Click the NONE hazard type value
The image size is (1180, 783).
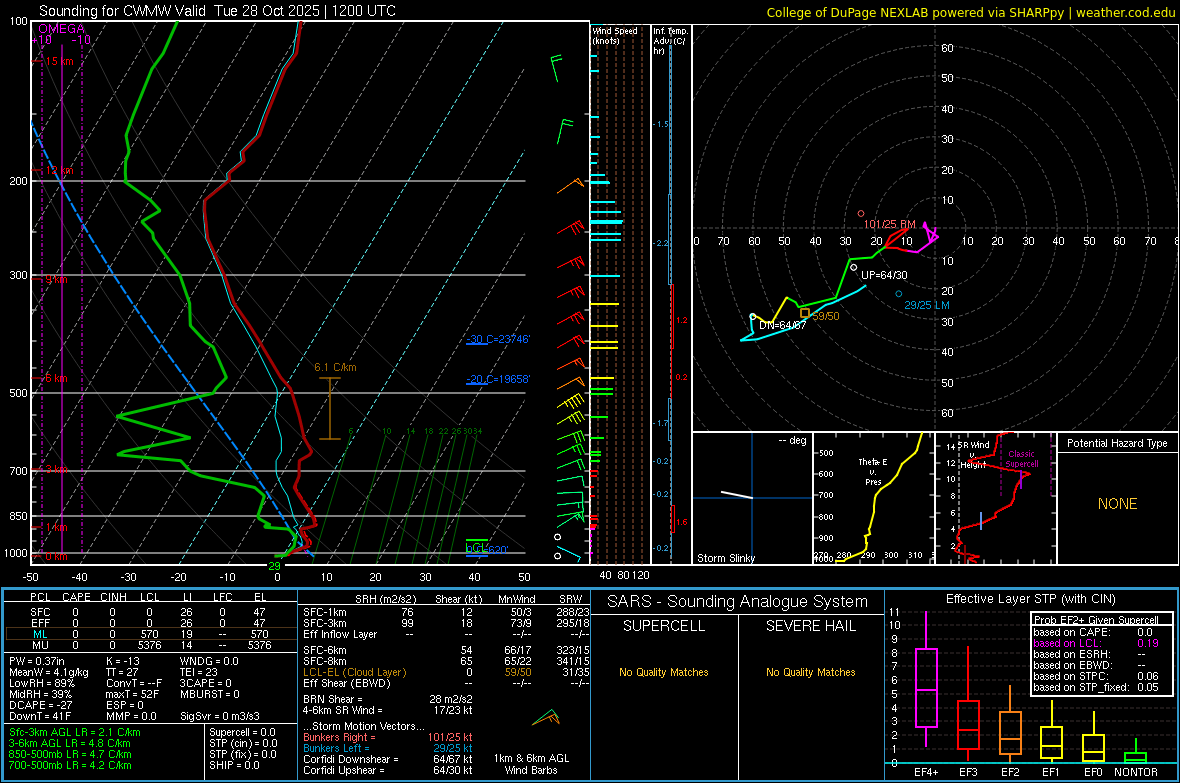[1118, 504]
